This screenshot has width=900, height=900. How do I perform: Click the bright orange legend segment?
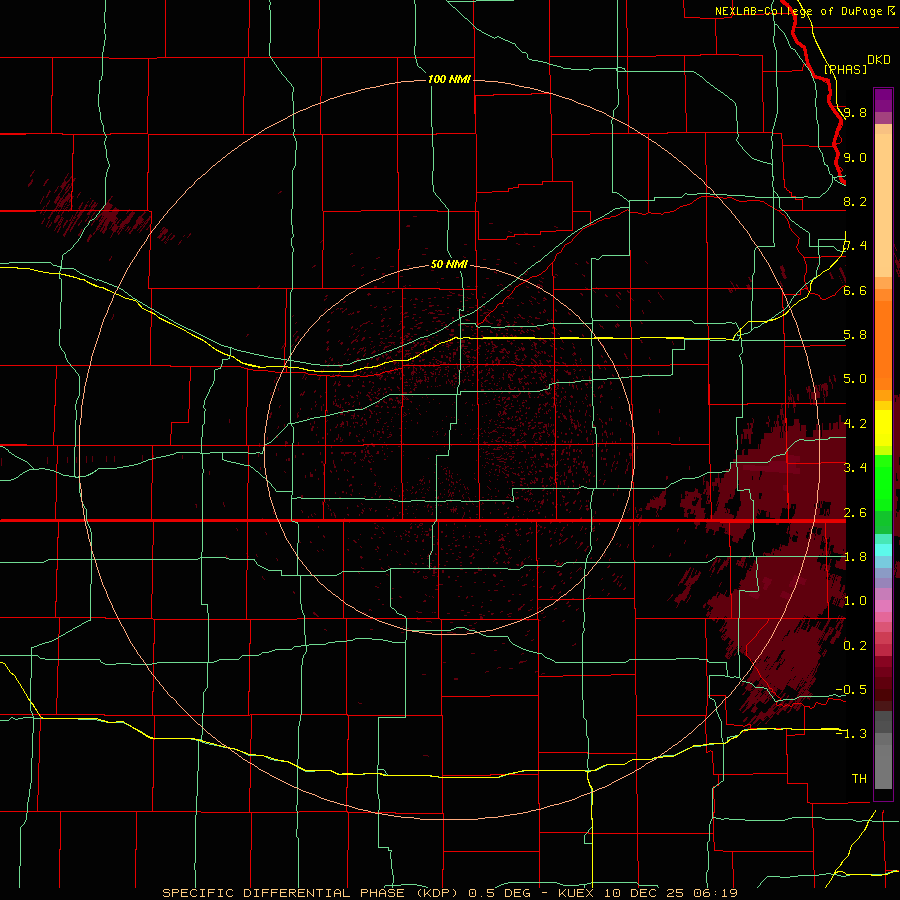tap(883, 346)
